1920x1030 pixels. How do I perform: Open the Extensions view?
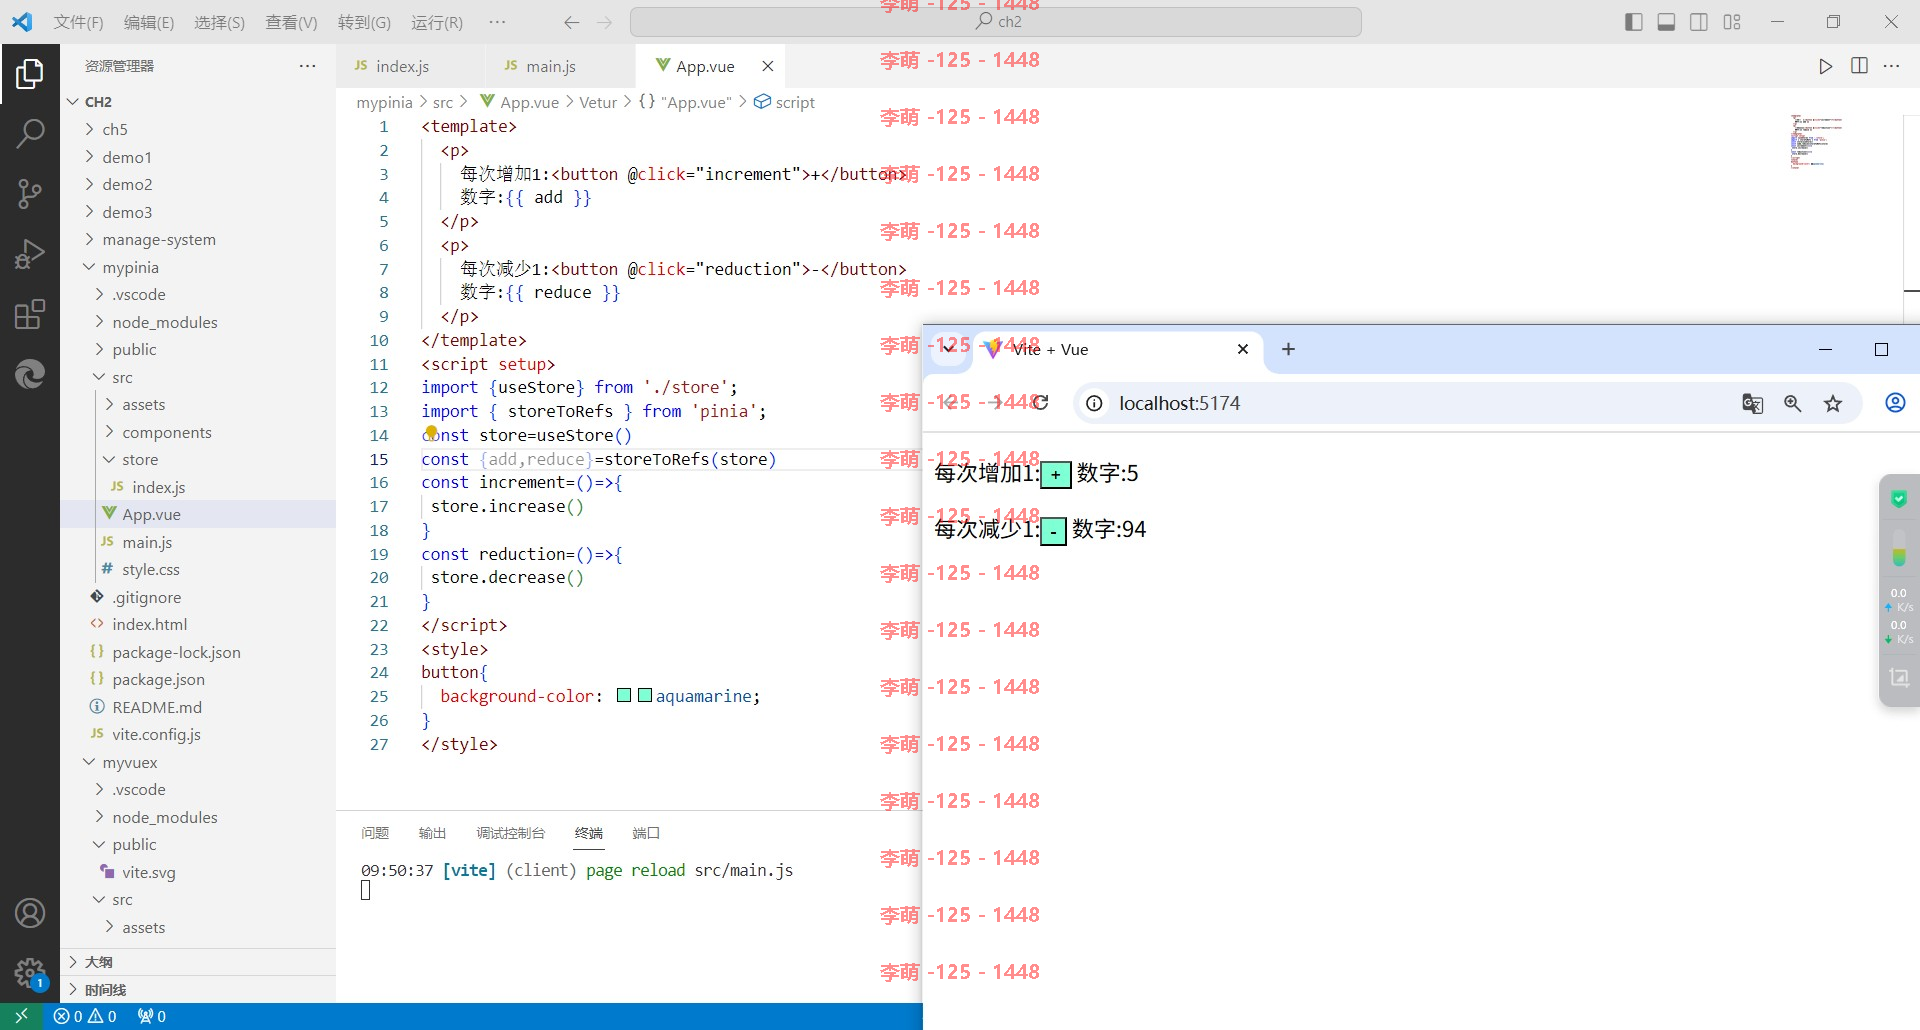(30, 314)
